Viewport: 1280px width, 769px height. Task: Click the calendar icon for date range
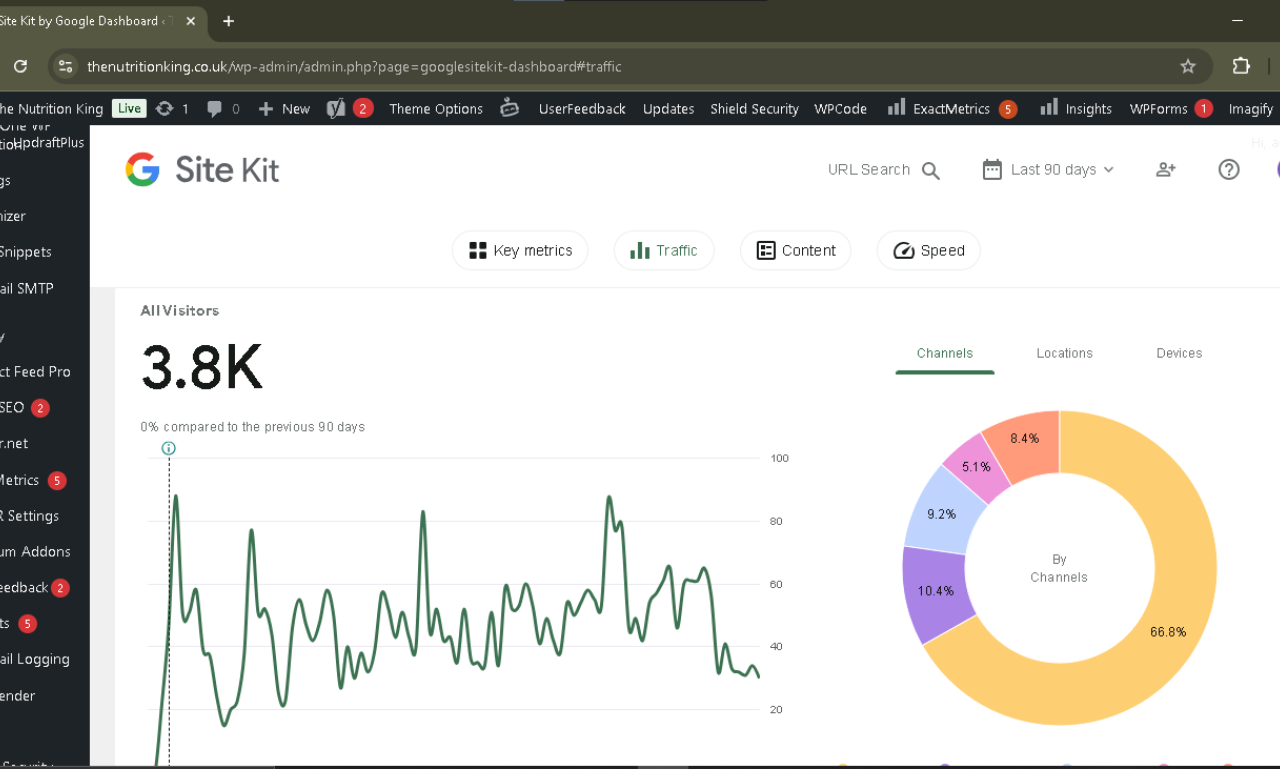coord(992,170)
